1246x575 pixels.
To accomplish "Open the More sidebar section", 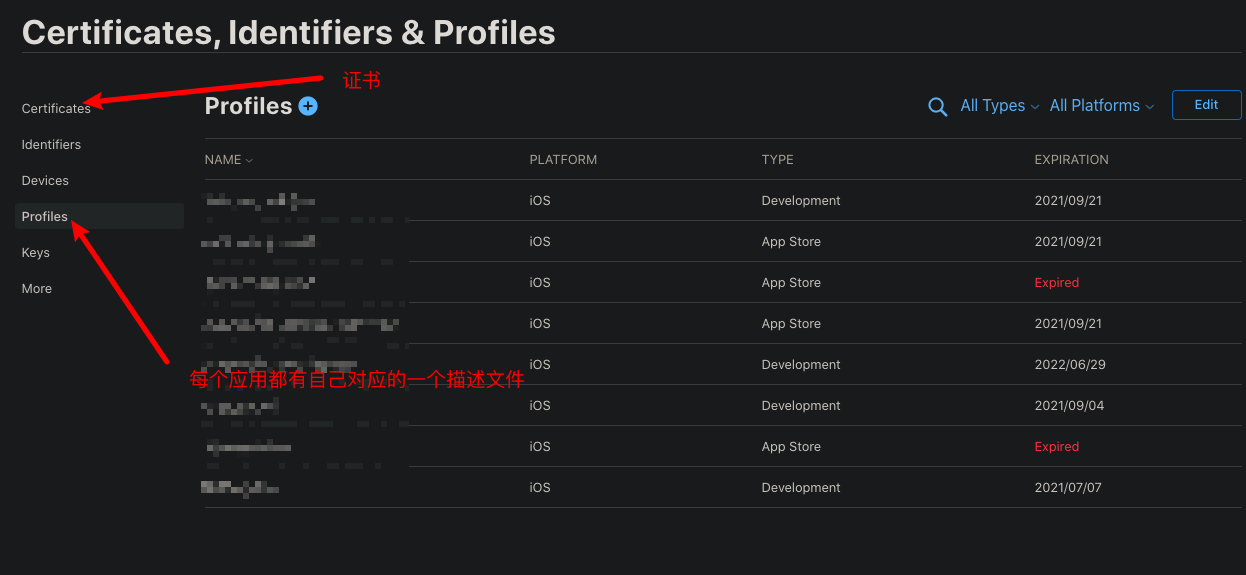I will pyautogui.click(x=36, y=288).
